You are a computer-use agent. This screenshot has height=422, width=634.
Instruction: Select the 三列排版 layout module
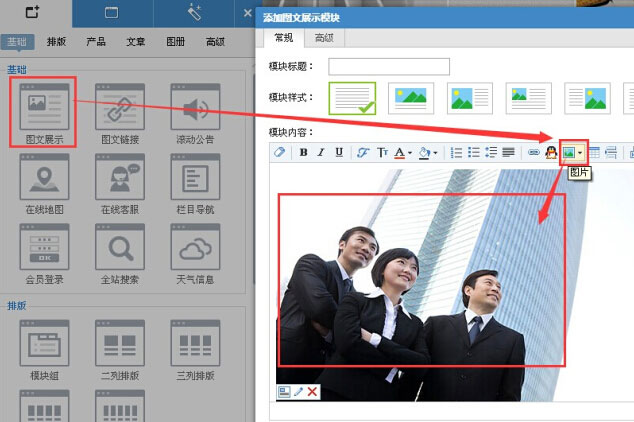[x=195, y=350]
